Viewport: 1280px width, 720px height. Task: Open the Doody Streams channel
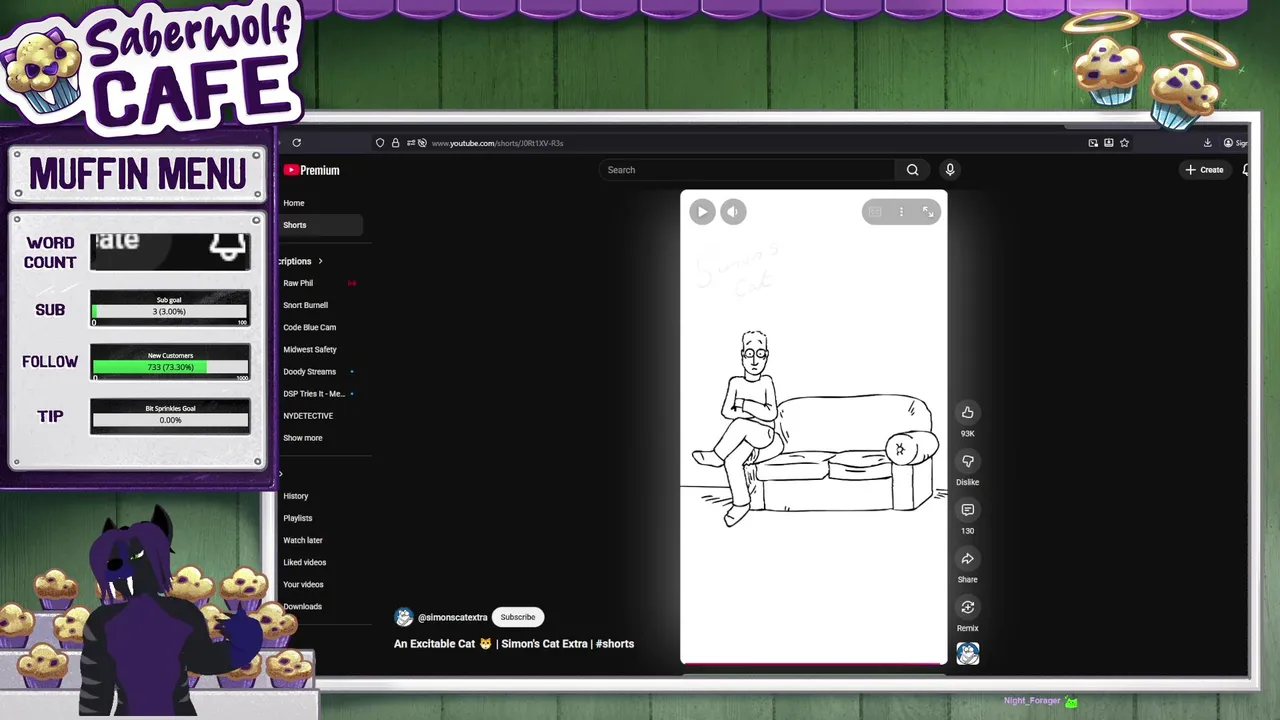point(309,371)
